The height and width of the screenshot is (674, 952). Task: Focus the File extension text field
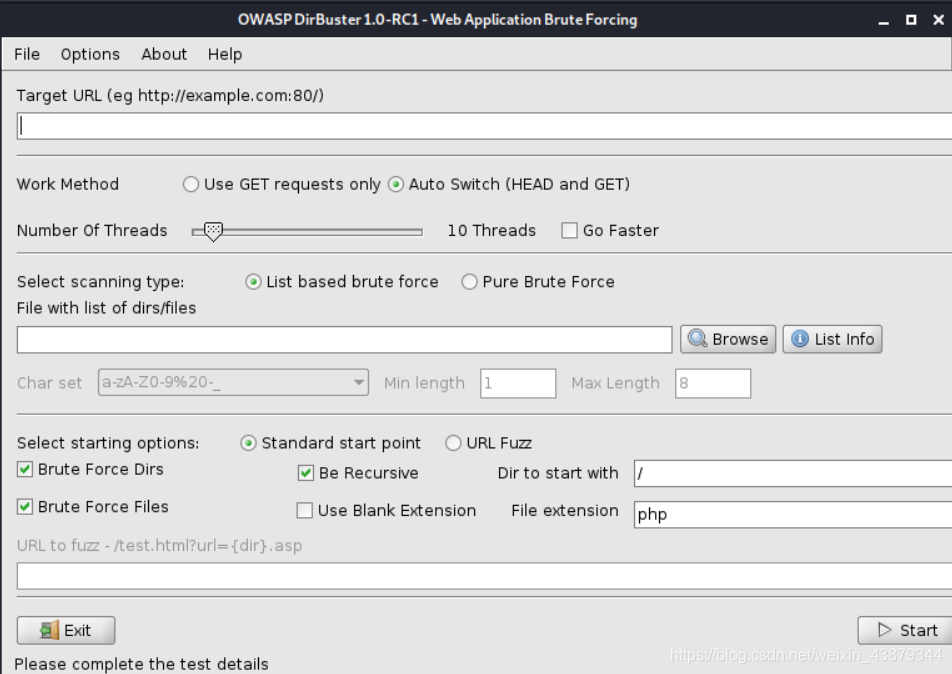[793, 515]
